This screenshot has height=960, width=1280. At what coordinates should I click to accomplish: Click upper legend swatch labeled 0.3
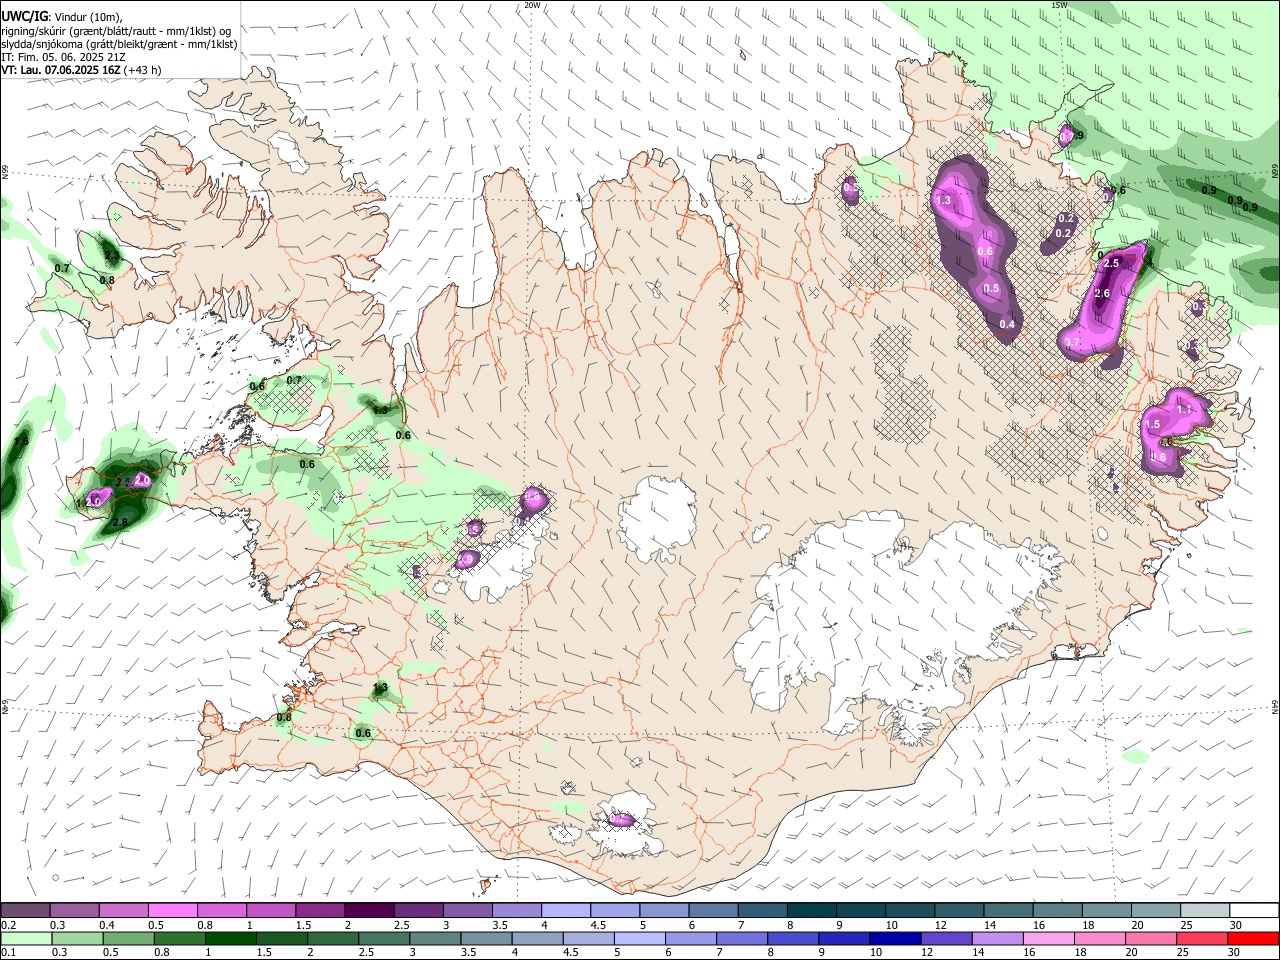75,911
